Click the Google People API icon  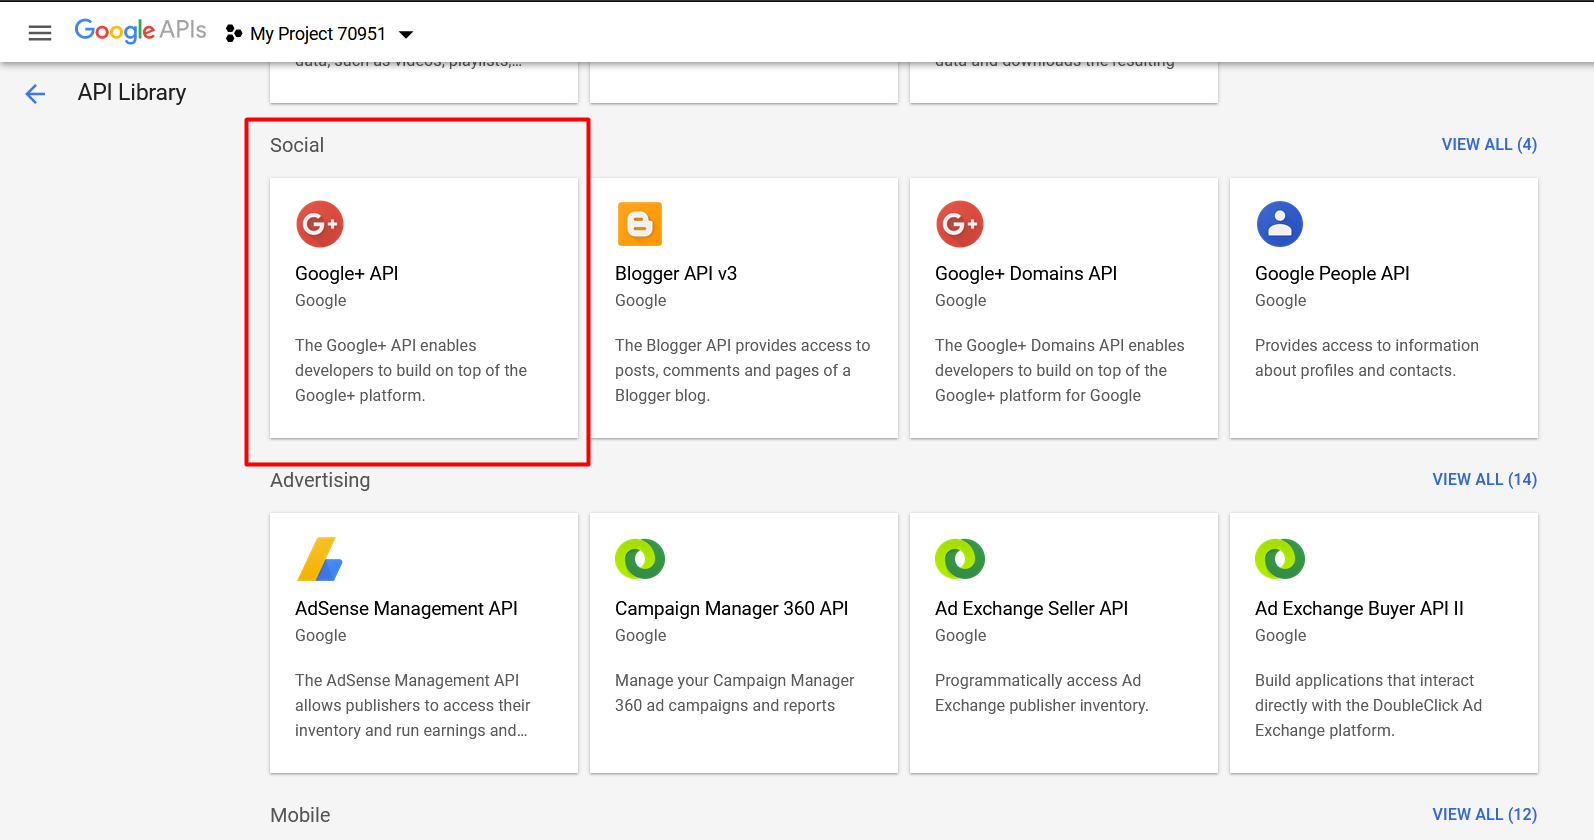pyautogui.click(x=1280, y=224)
